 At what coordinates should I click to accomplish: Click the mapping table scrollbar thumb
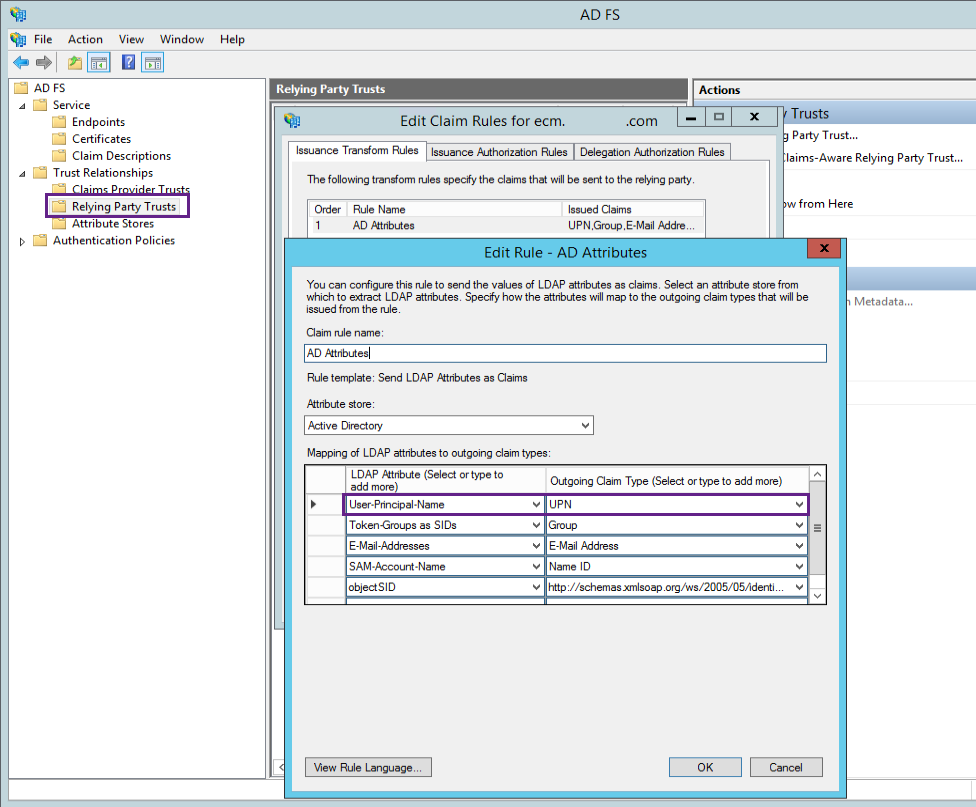coord(817,528)
